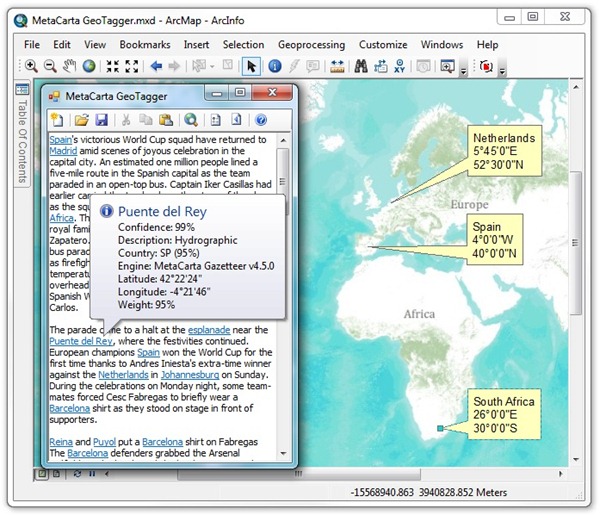Expand the Tools toolbar options arrow
The image size is (600, 515).
click(x=462, y=72)
